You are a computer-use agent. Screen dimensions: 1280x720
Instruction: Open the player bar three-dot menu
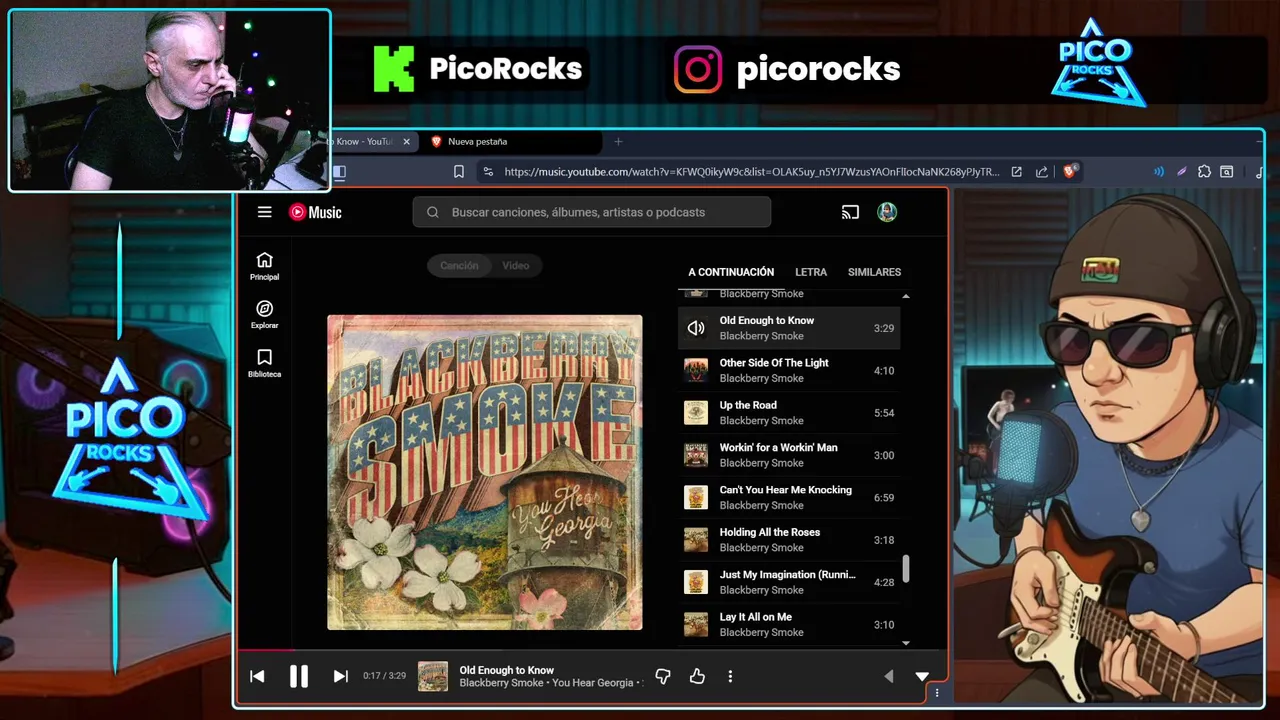(730, 677)
